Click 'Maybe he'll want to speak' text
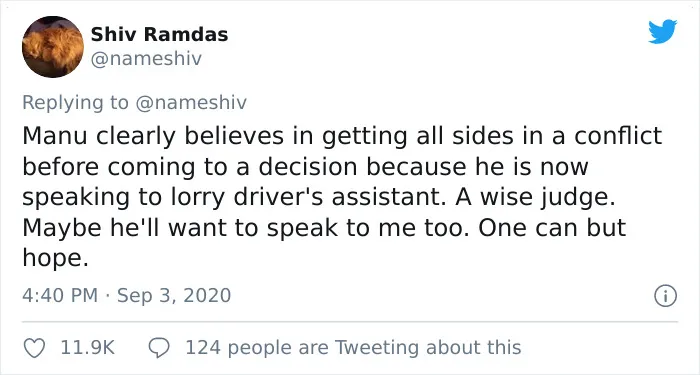 click(180, 228)
